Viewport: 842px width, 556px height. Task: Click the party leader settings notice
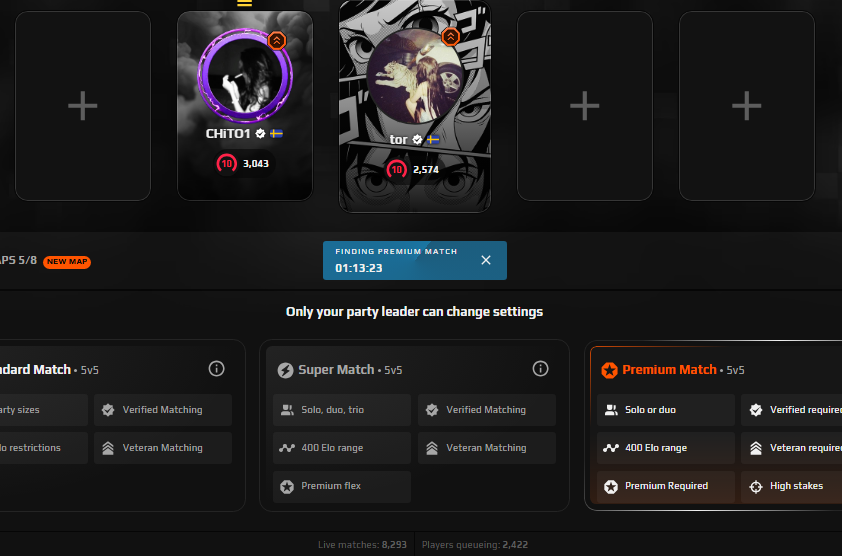click(415, 312)
